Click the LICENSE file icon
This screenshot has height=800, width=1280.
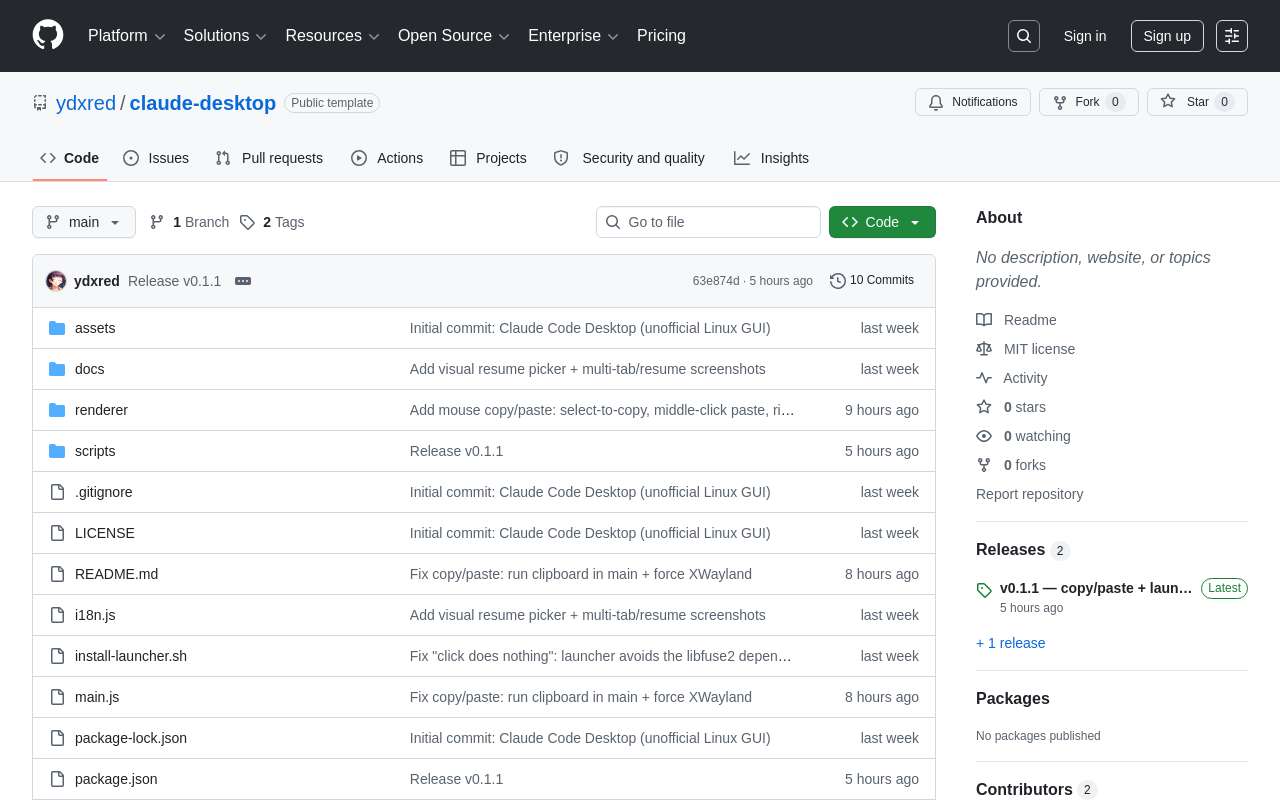point(57,533)
